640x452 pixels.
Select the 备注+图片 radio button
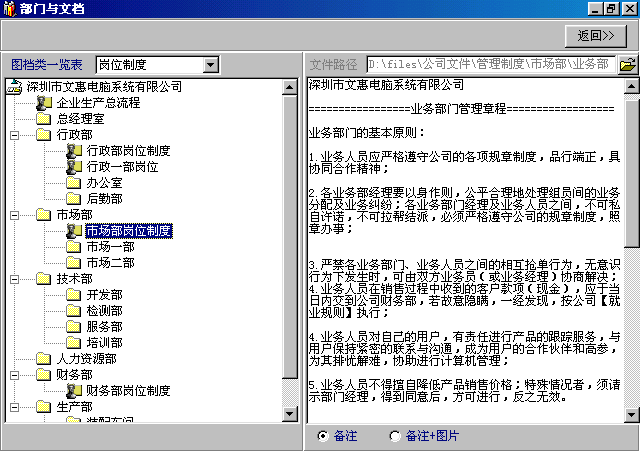click(x=395, y=436)
